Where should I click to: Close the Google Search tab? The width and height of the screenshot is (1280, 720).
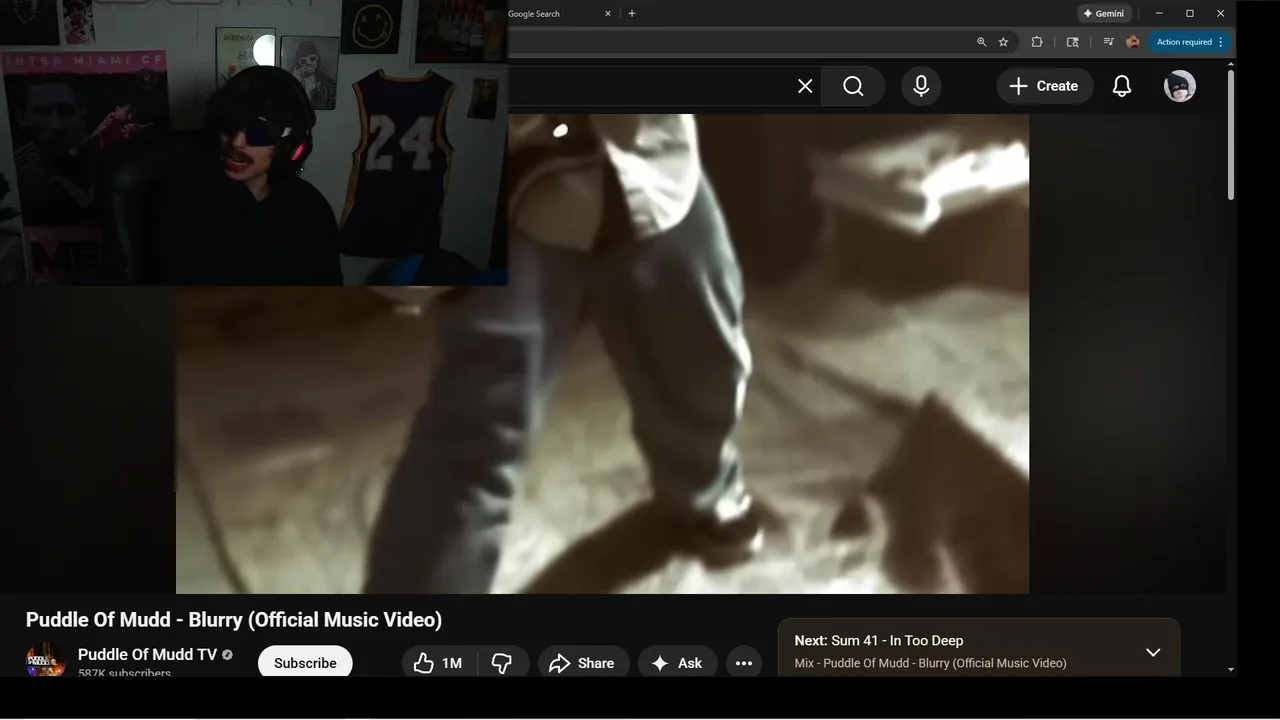click(607, 14)
